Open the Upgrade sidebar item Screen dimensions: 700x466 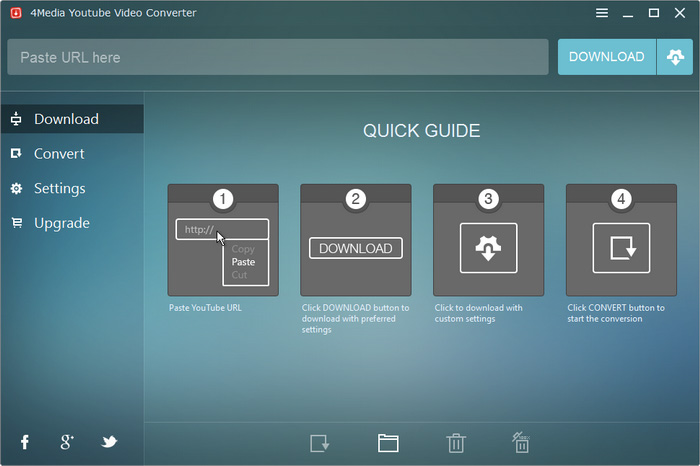[x=72, y=223]
